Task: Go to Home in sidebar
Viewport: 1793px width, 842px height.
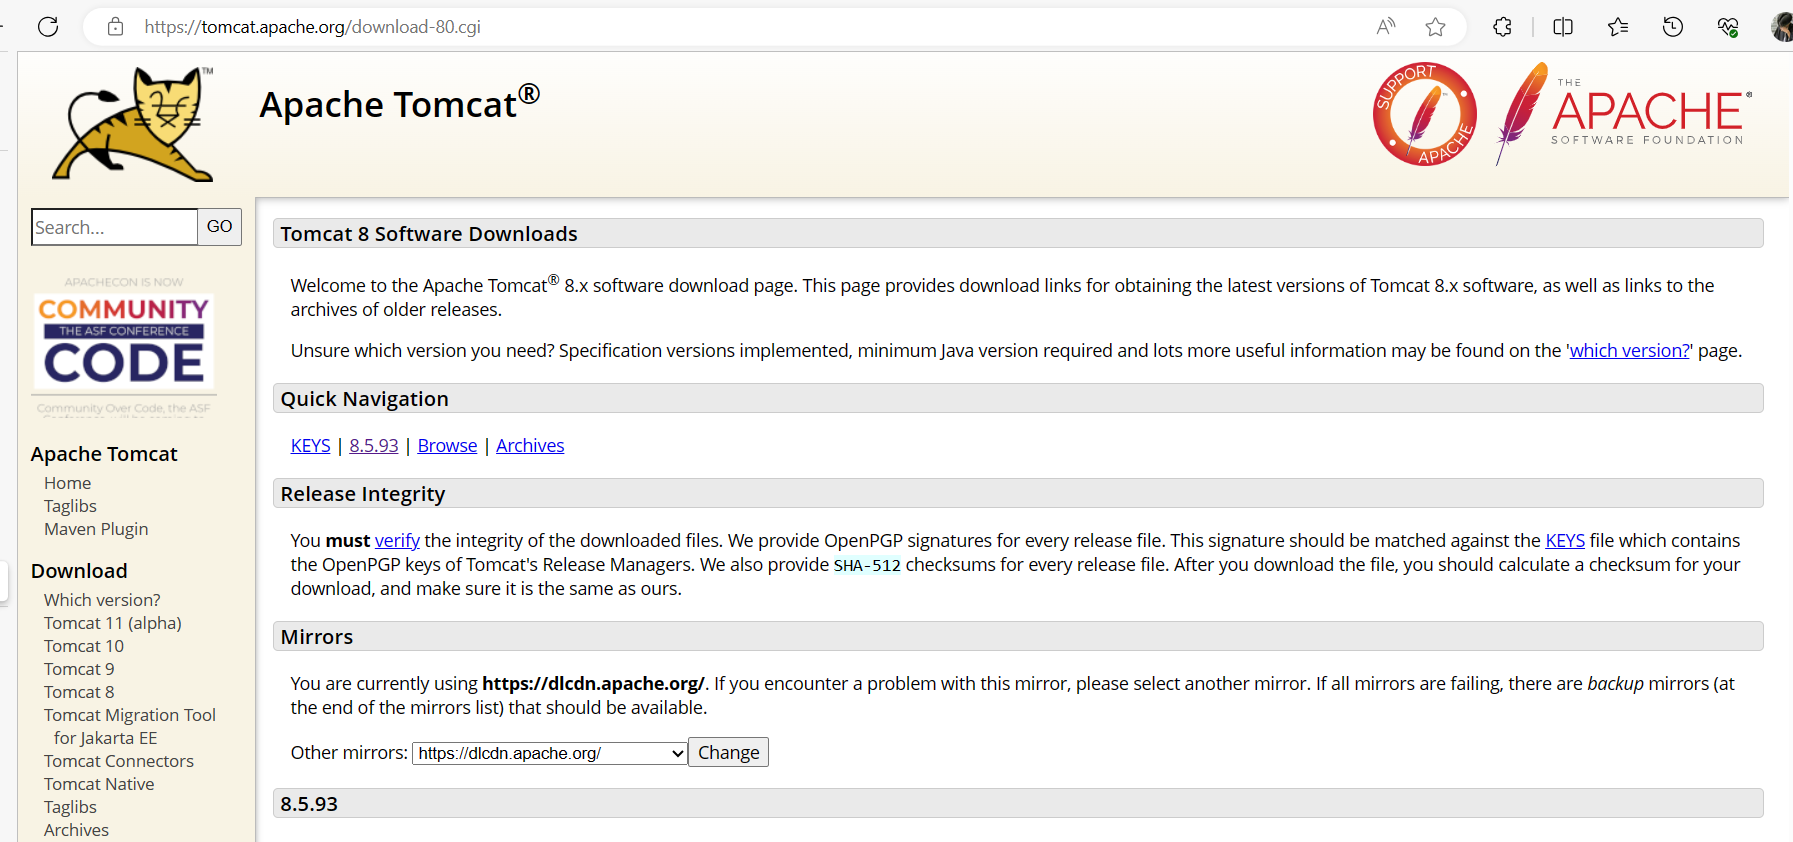Action: (67, 483)
